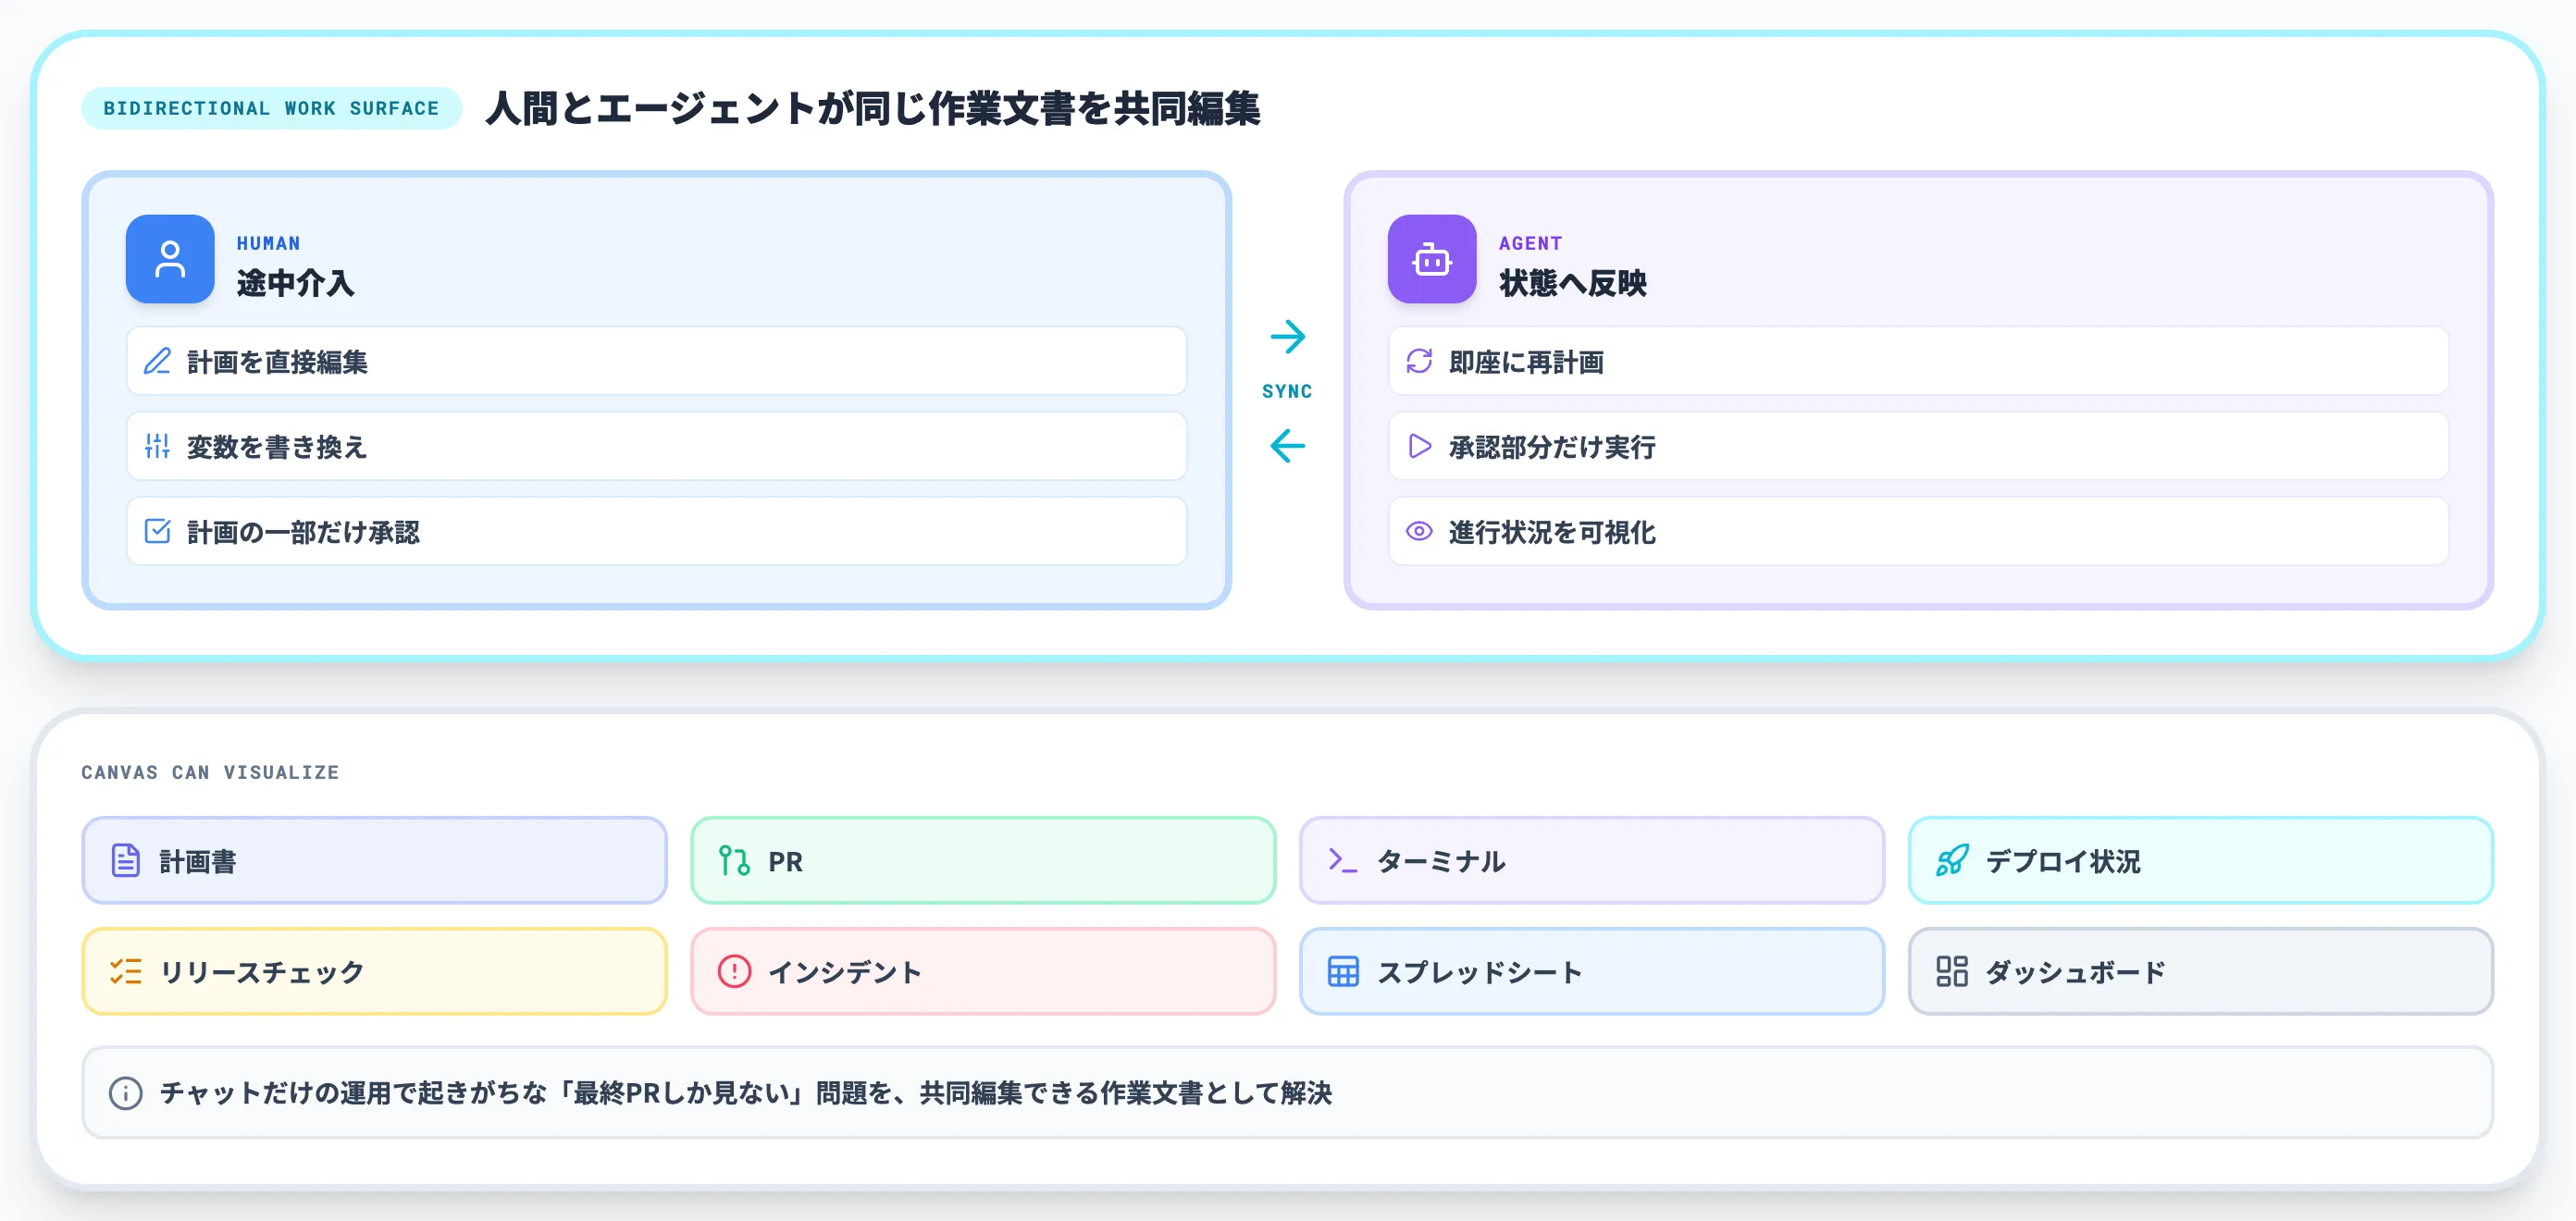Open the ダッシュボード card
The image size is (2576, 1221).
click(x=2200, y=972)
